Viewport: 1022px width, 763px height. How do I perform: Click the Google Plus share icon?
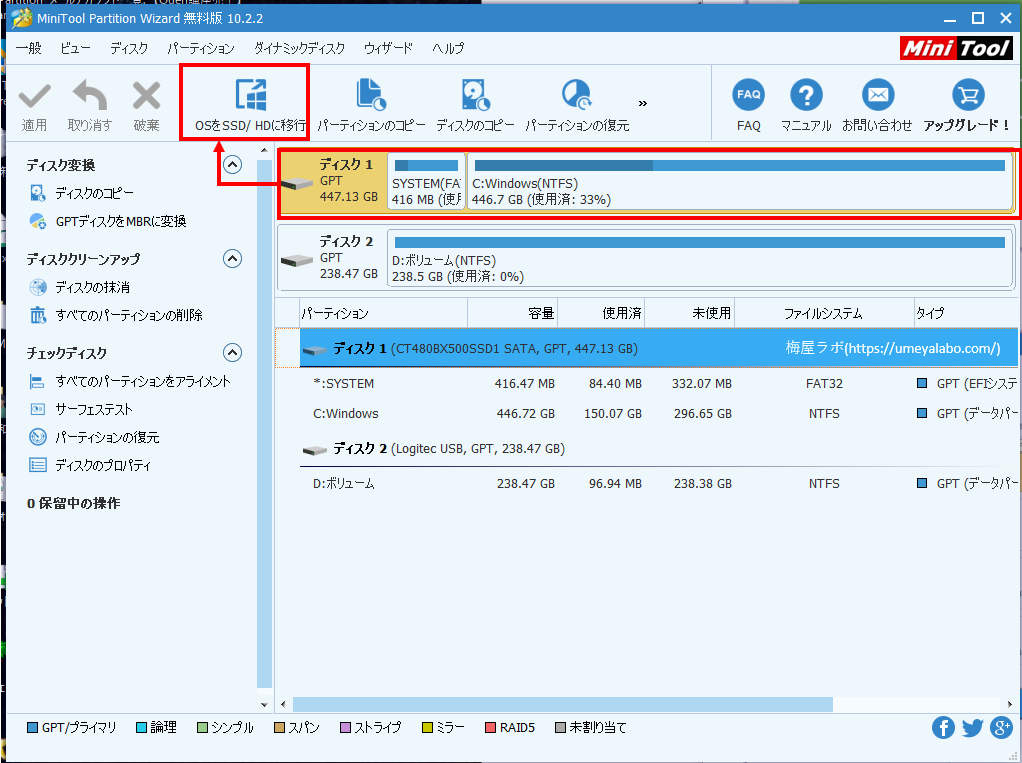[1001, 727]
